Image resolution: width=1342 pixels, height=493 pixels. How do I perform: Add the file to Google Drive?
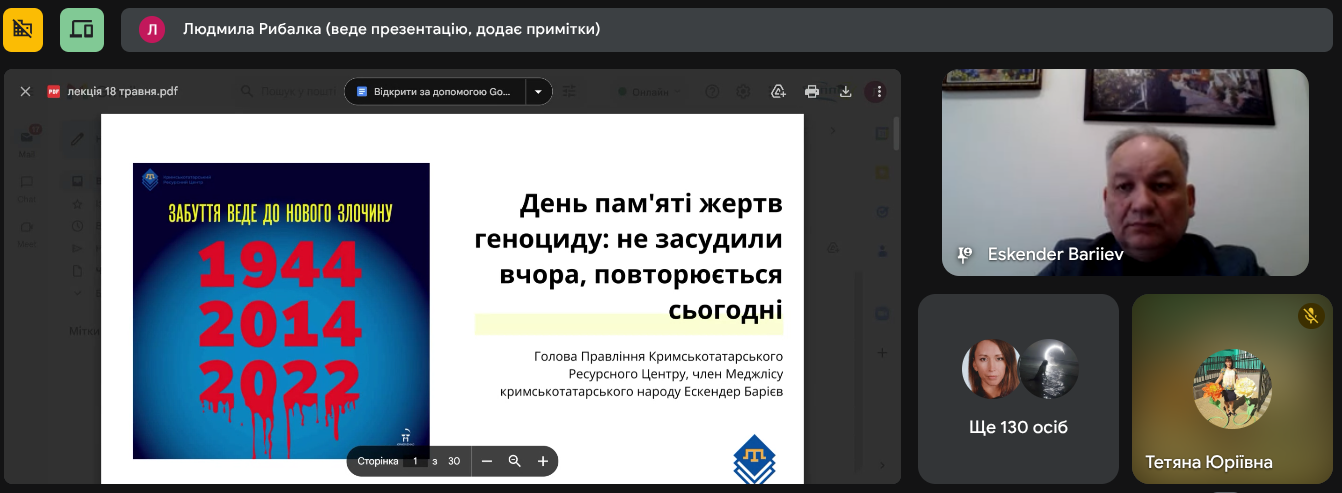point(778,91)
